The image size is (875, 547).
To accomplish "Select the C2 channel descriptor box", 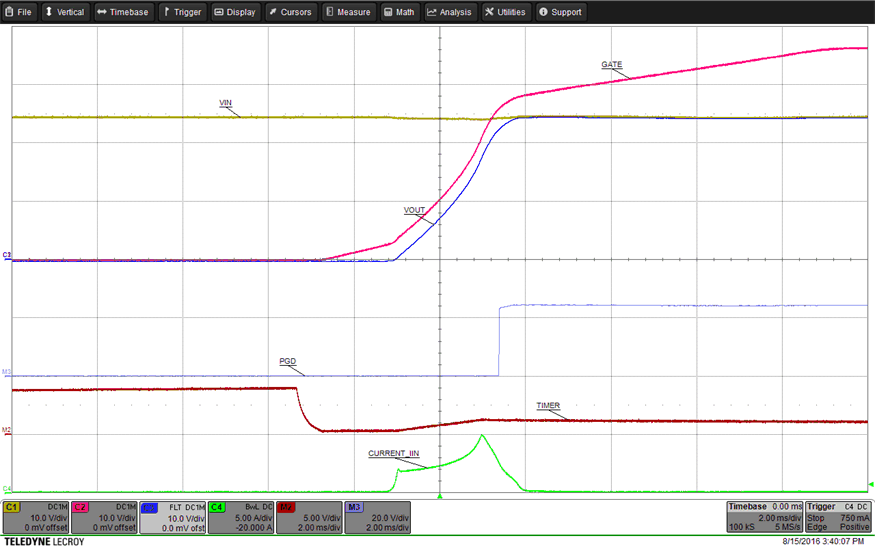I will click(103, 517).
